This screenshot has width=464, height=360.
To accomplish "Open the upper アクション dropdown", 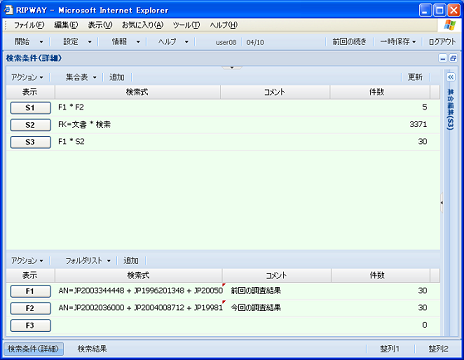I will pos(27,77).
